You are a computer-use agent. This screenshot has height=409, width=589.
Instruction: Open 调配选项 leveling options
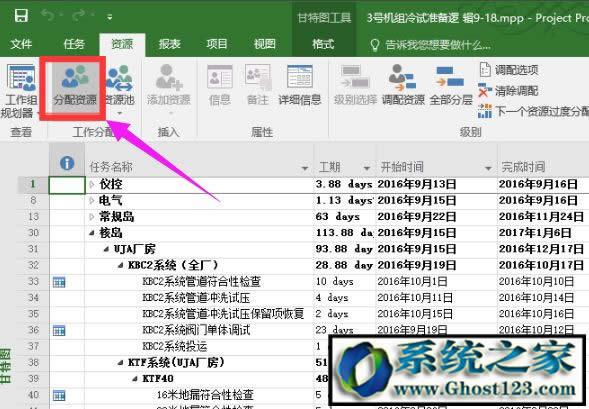tap(509, 70)
